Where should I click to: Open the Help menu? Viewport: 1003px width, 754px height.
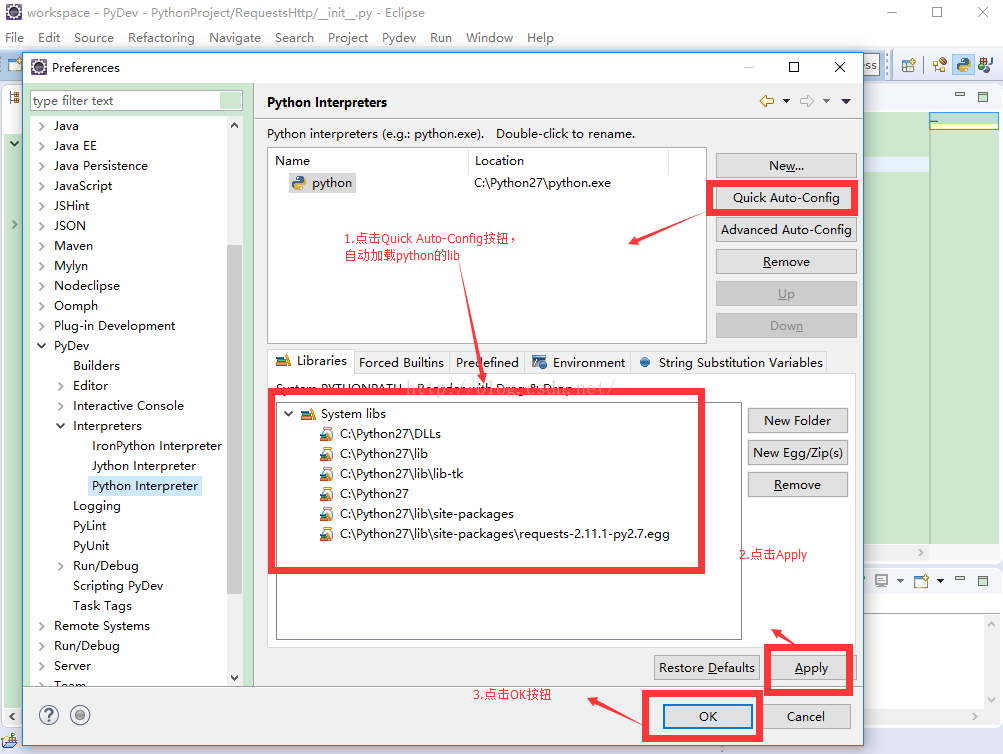coord(540,38)
